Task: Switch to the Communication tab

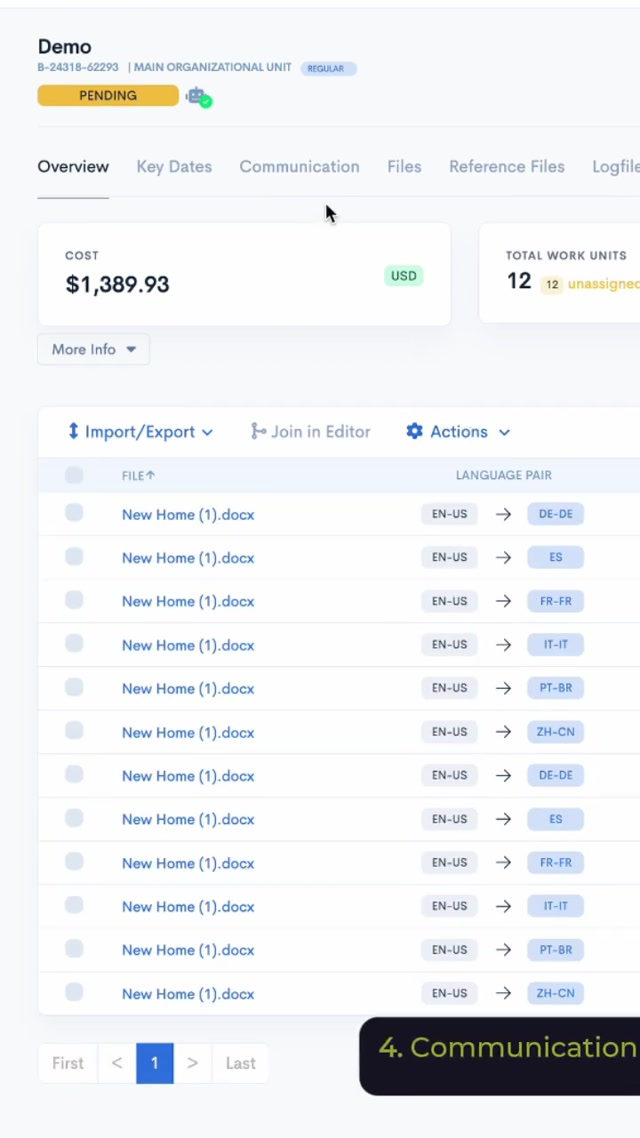Action: [299, 167]
